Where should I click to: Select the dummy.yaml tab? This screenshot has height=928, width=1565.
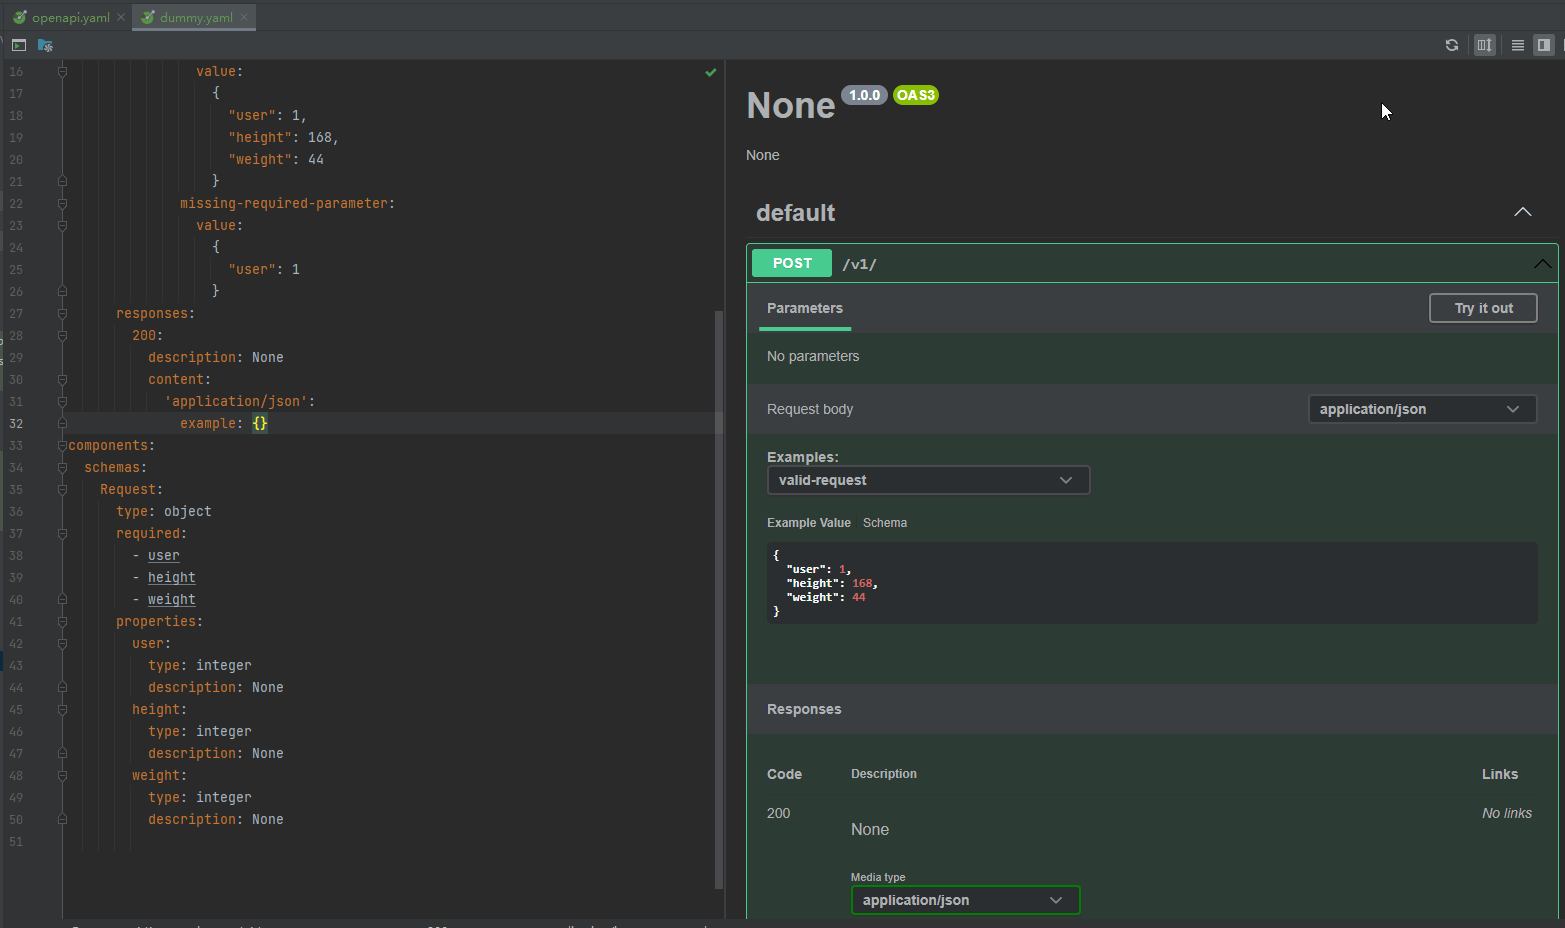195,17
